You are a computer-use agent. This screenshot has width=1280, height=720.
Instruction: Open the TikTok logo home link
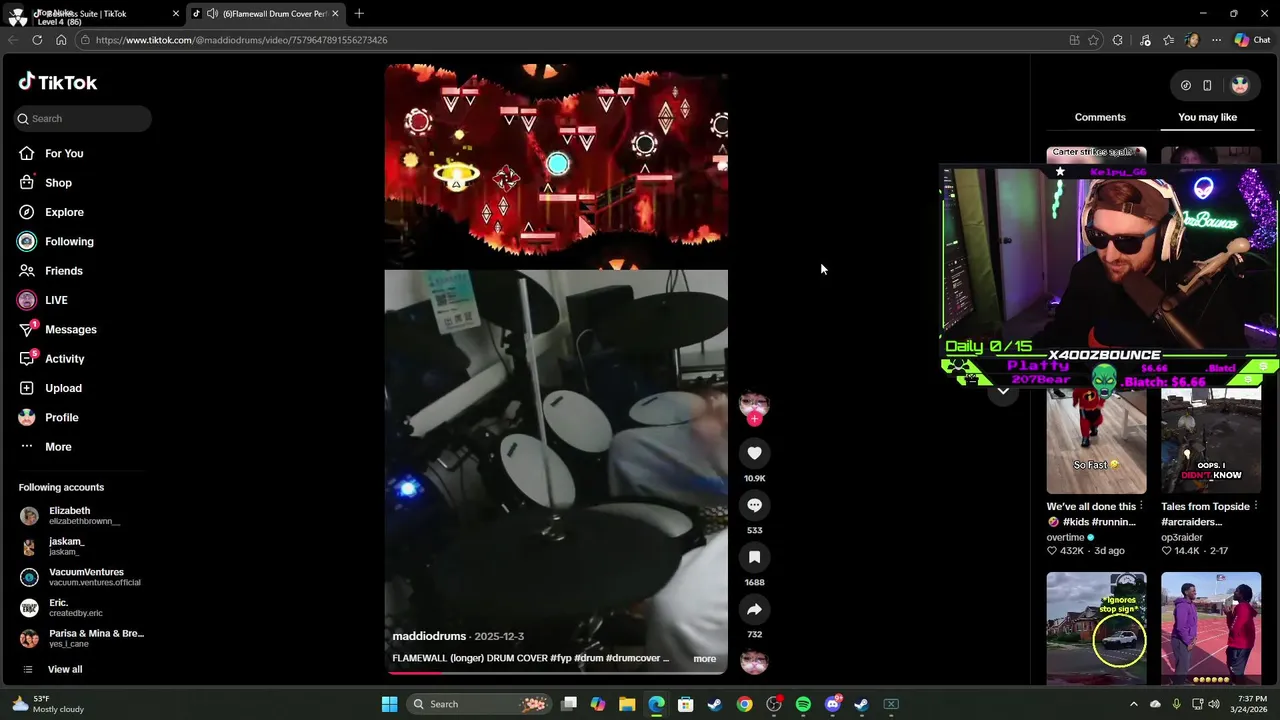[x=58, y=82]
